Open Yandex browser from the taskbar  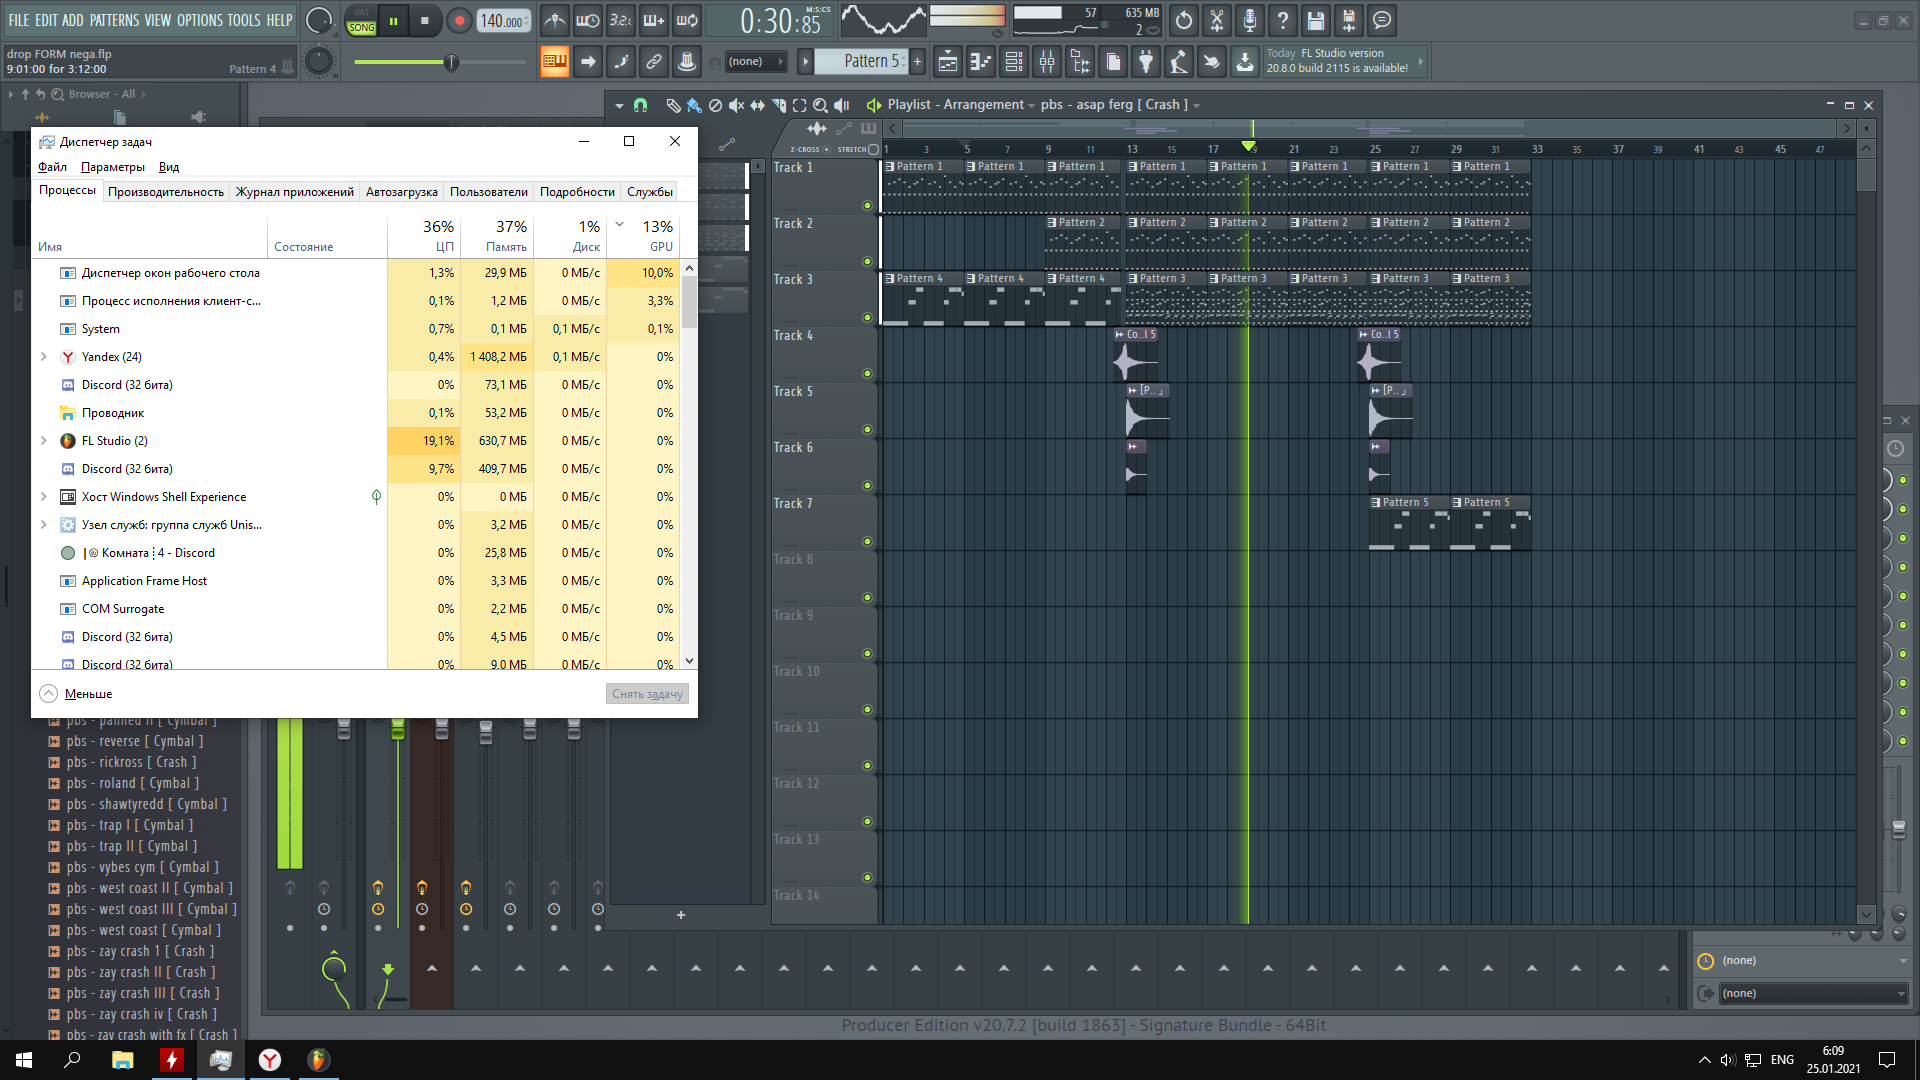[270, 1060]
